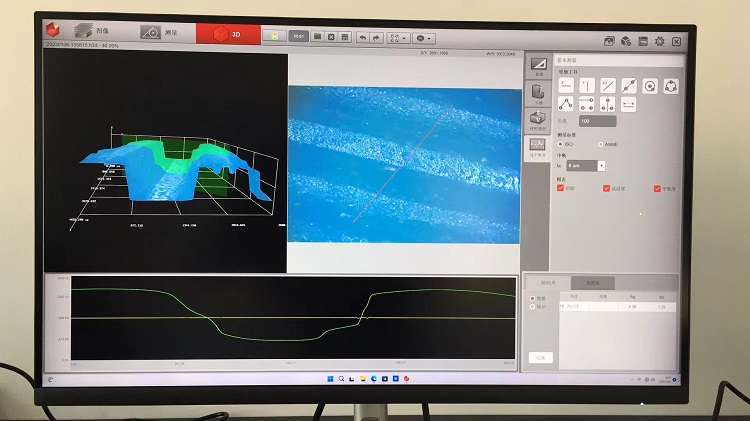Click the button below results table
750x421 pixels.
pyautogui.click(x=540, y=356)
